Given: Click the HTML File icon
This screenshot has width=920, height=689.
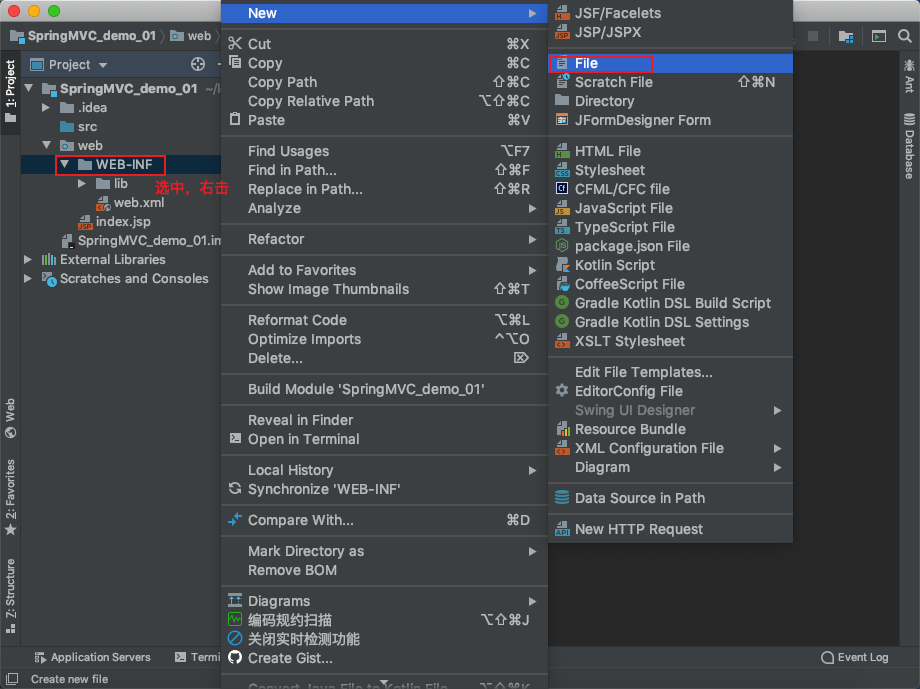Looking at the screenshot, I should tap(562, 151).
